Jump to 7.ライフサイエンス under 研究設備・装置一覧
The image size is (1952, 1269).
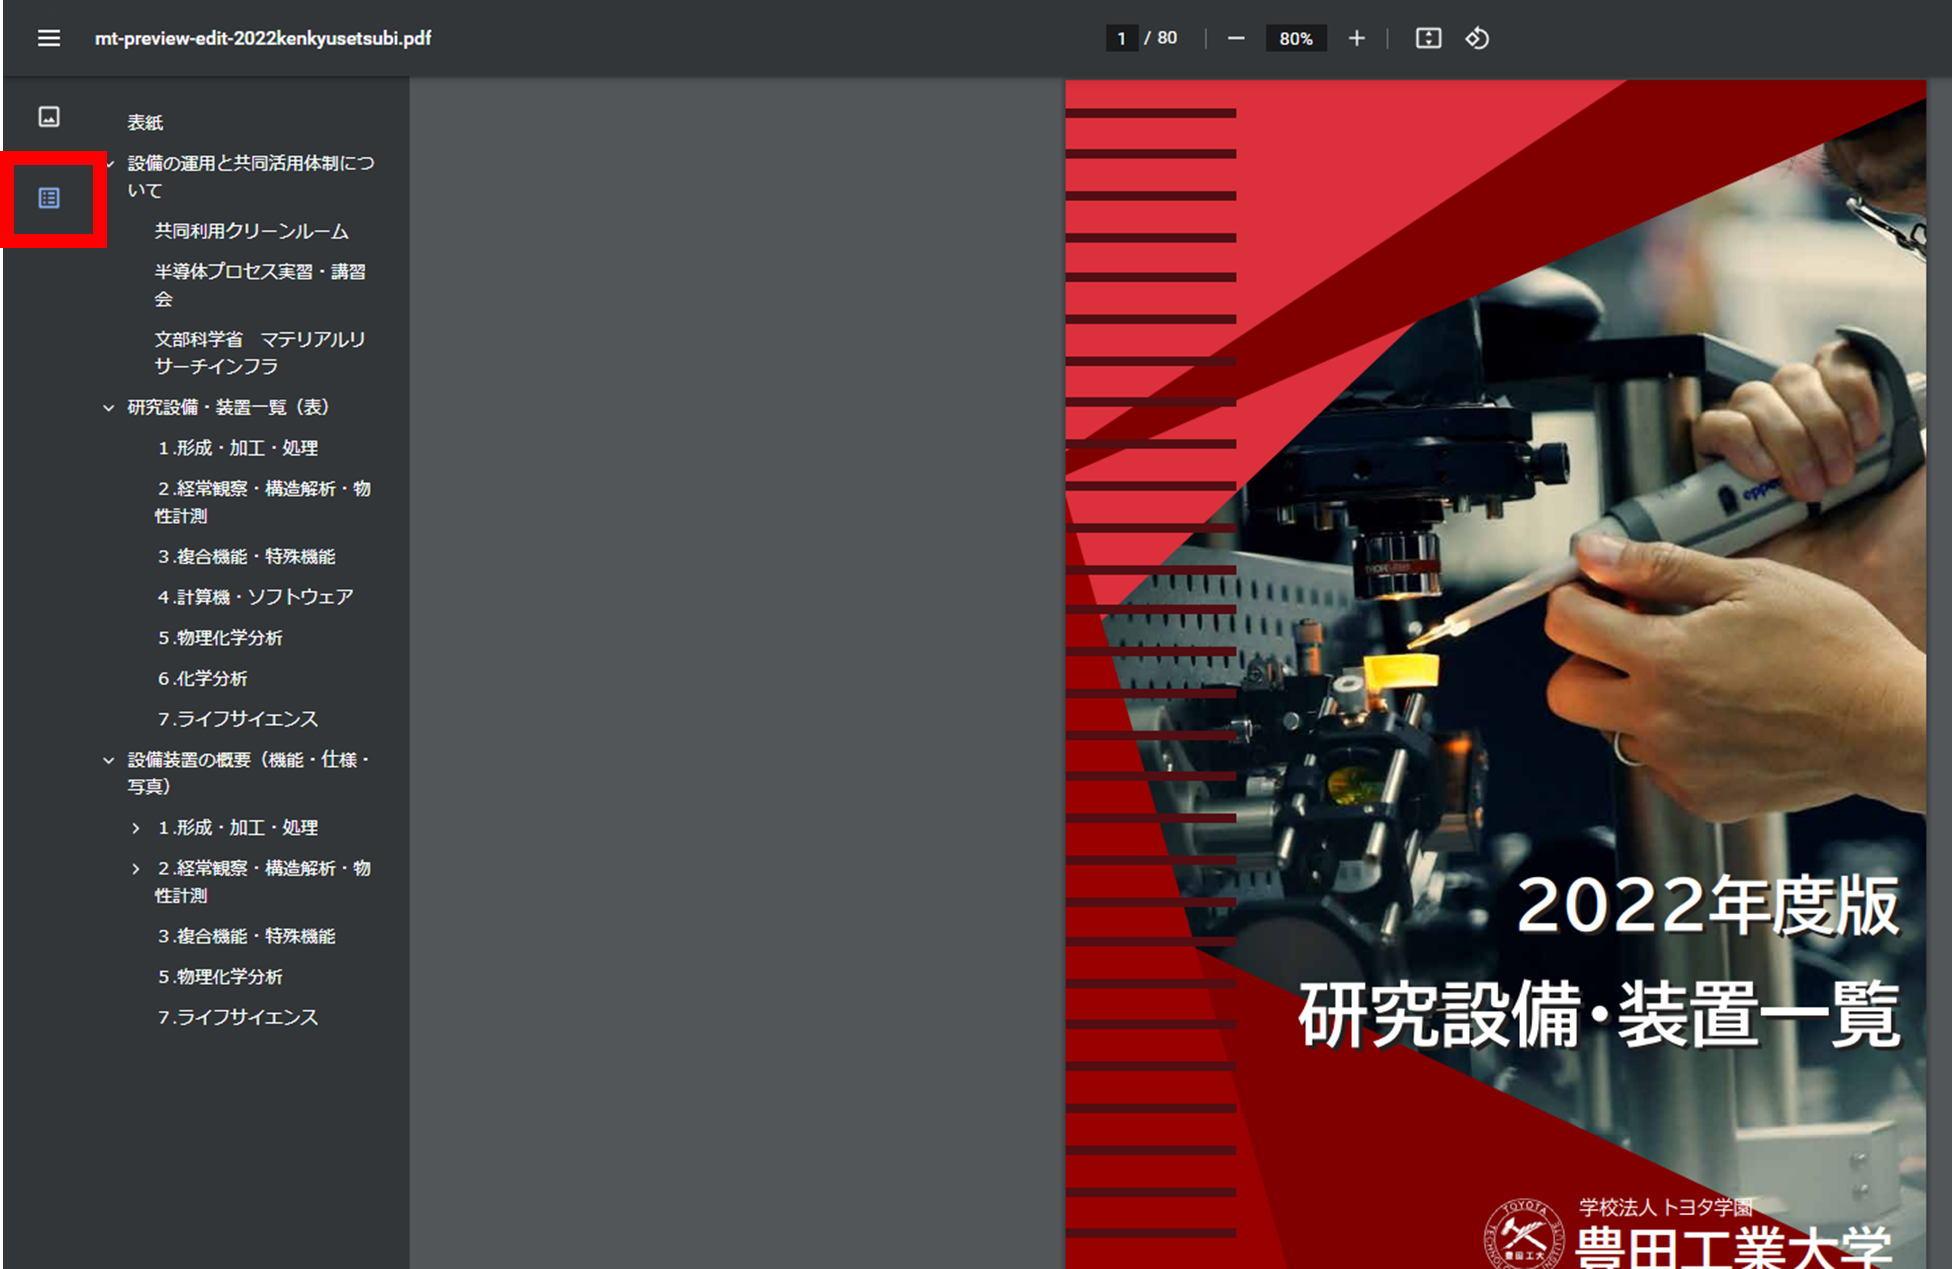pyautogui.click(x=237, y=719)
